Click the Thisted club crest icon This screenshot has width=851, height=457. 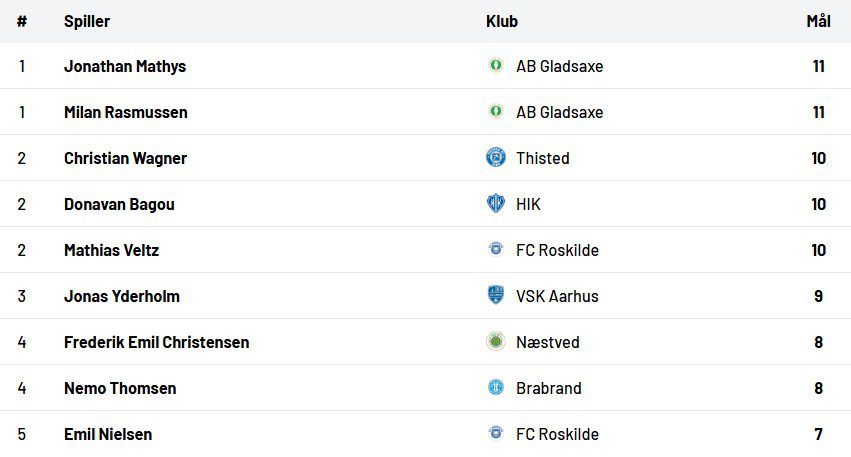[x=495, y=158]
